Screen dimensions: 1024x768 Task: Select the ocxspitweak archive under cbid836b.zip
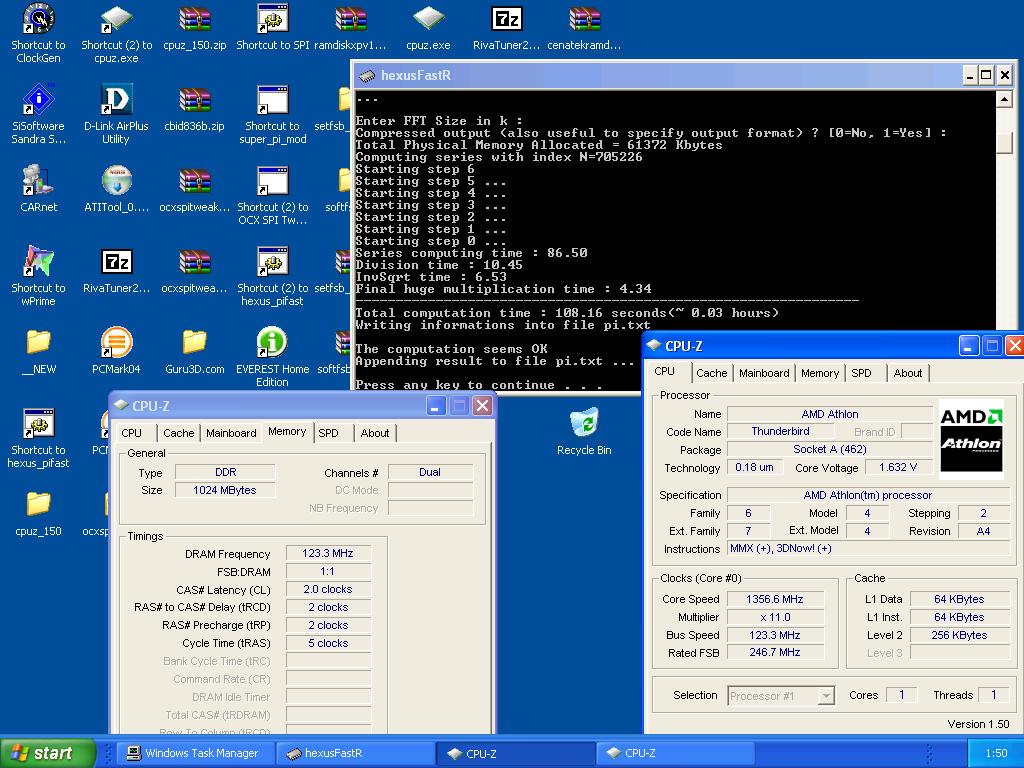point(195,180)
